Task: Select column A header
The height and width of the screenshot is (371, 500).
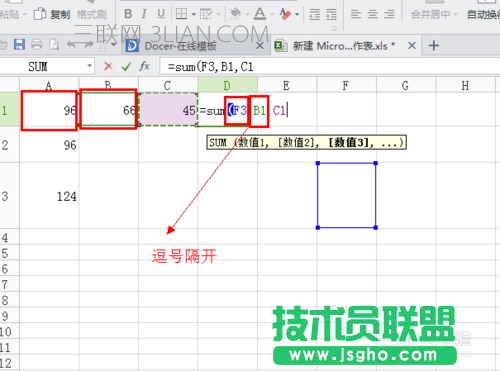Action: 49,86
